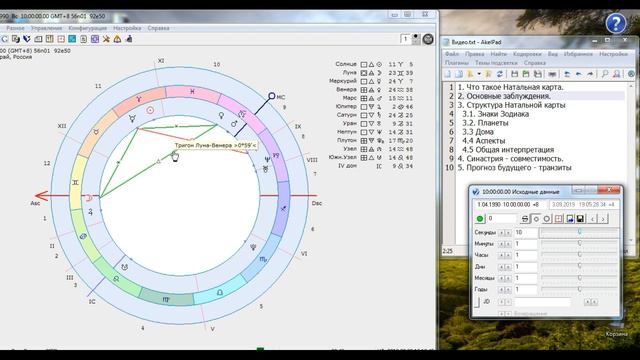The width and height of the screenshot is (640, 360).
Task: Click the red crosshair square icon in dialog
Action: point(559,219)
